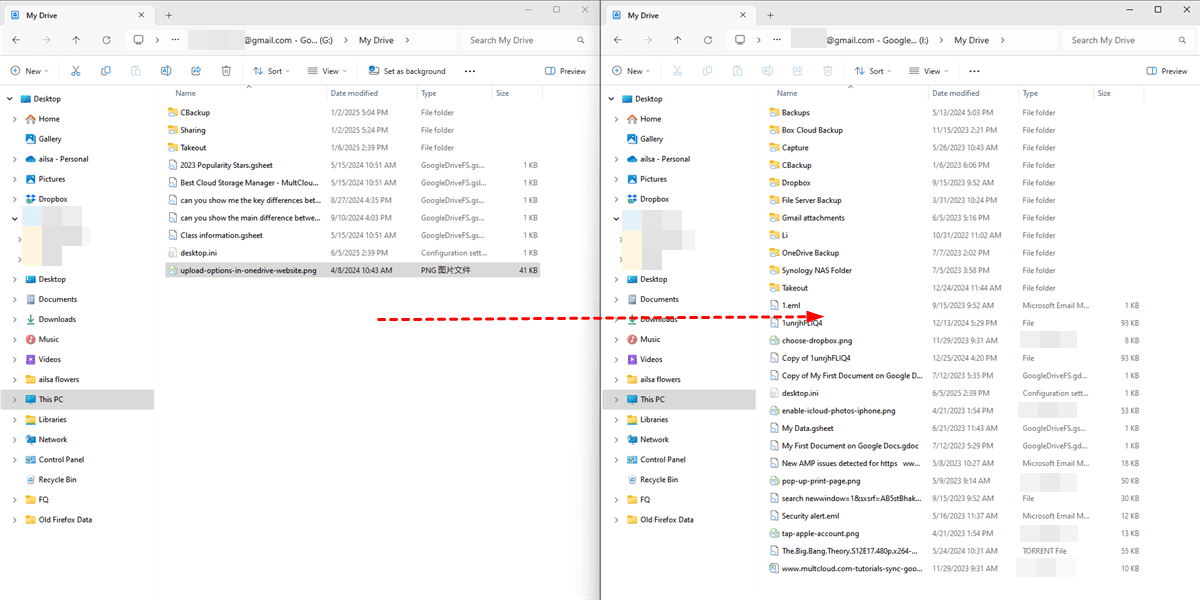Select Old Firefox Data in left sidebar
1200x600 pixels.
coord(65,519)
